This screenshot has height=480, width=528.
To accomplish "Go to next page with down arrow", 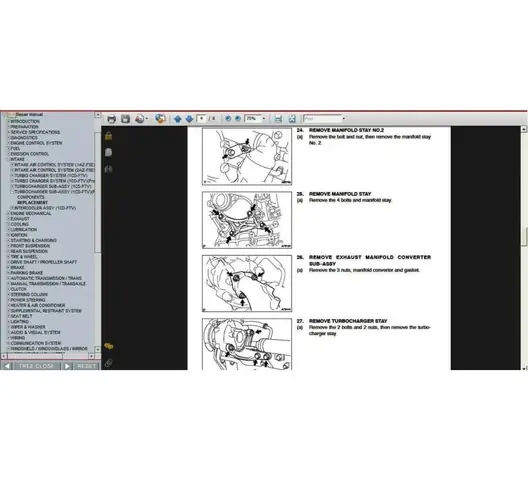I will 189,119.
